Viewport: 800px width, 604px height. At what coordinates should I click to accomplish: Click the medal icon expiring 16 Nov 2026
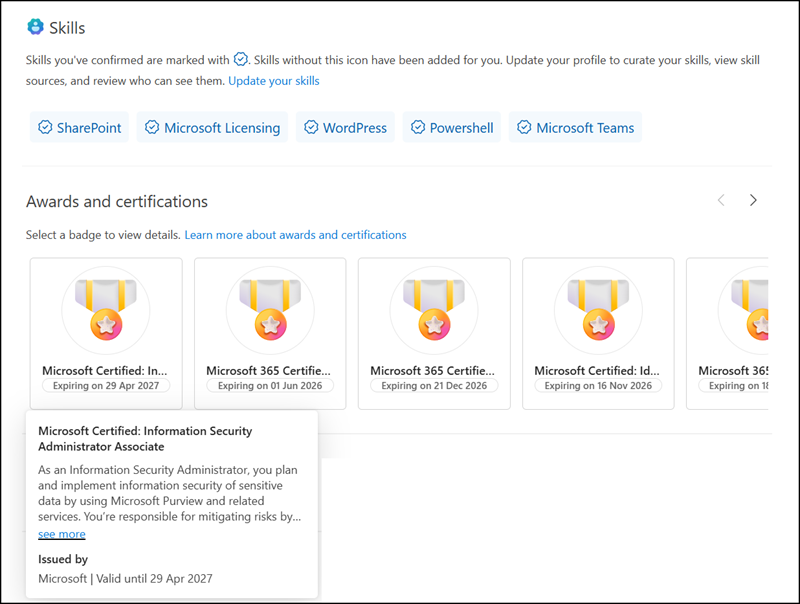pos(598,310)
